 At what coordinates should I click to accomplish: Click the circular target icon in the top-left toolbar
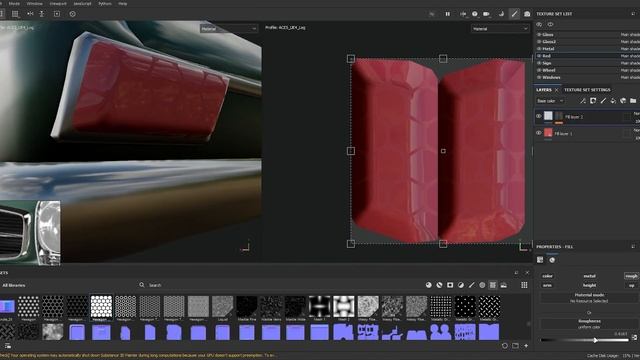pyautogui.click(x=72, y=14)
